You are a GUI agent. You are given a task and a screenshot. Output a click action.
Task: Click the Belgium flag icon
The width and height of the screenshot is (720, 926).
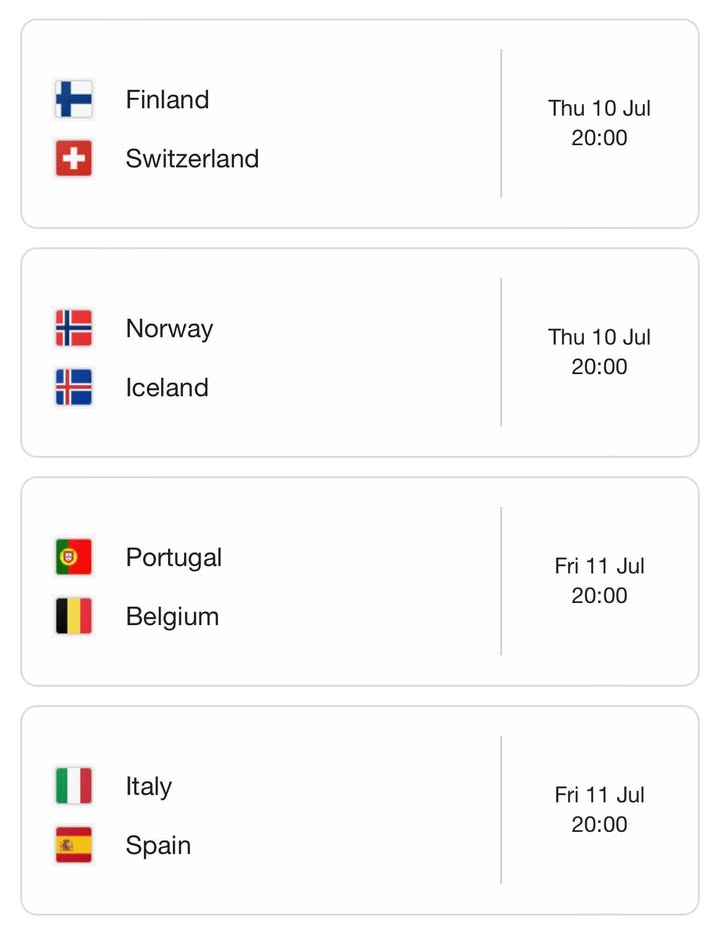[x=74, y=616]
